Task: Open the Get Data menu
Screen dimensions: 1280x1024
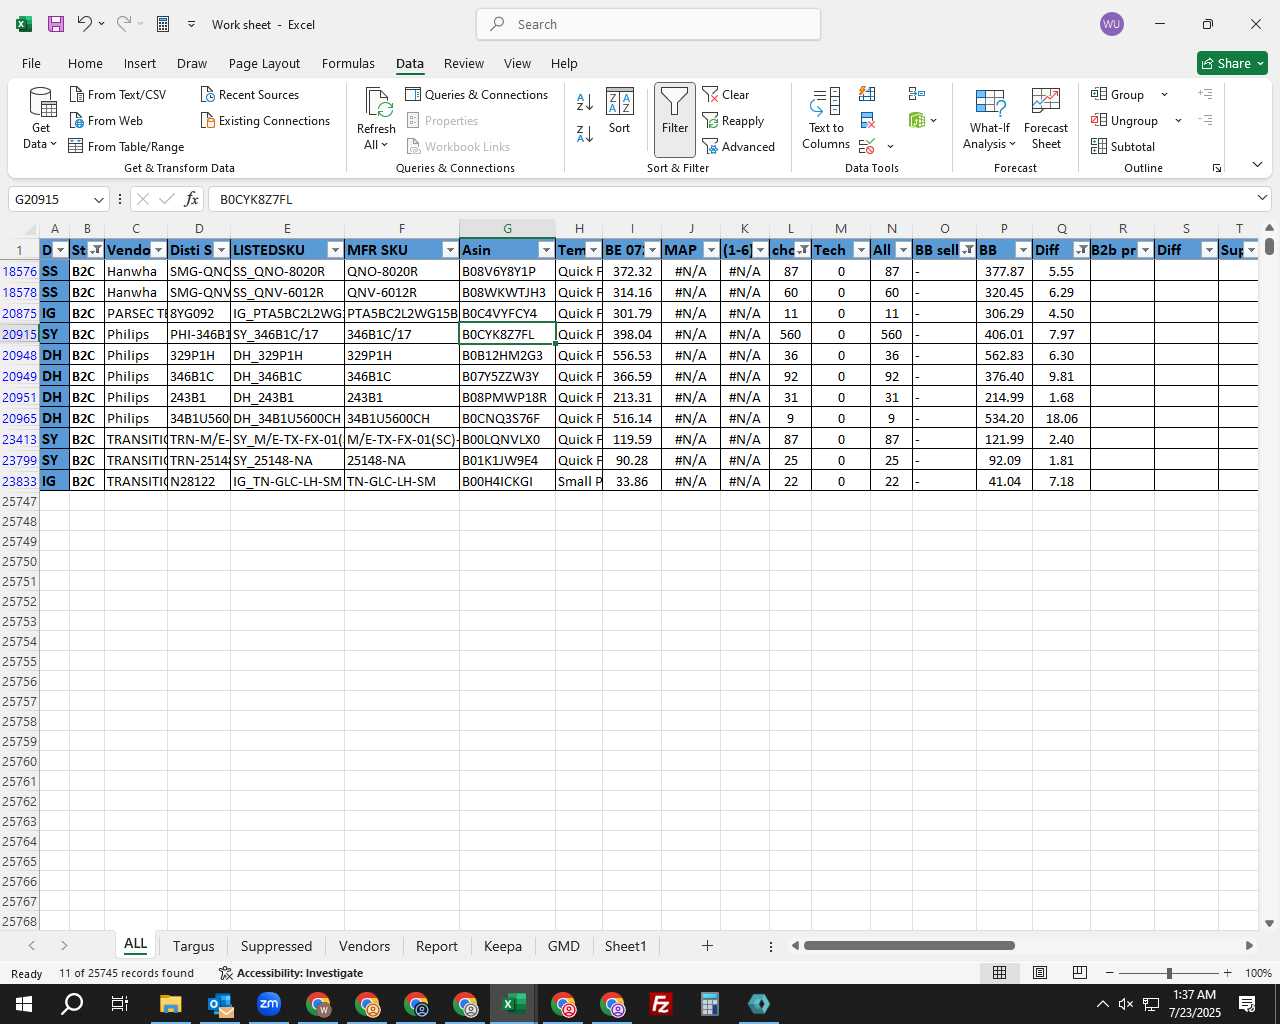Action: click(x=41, y=119)
